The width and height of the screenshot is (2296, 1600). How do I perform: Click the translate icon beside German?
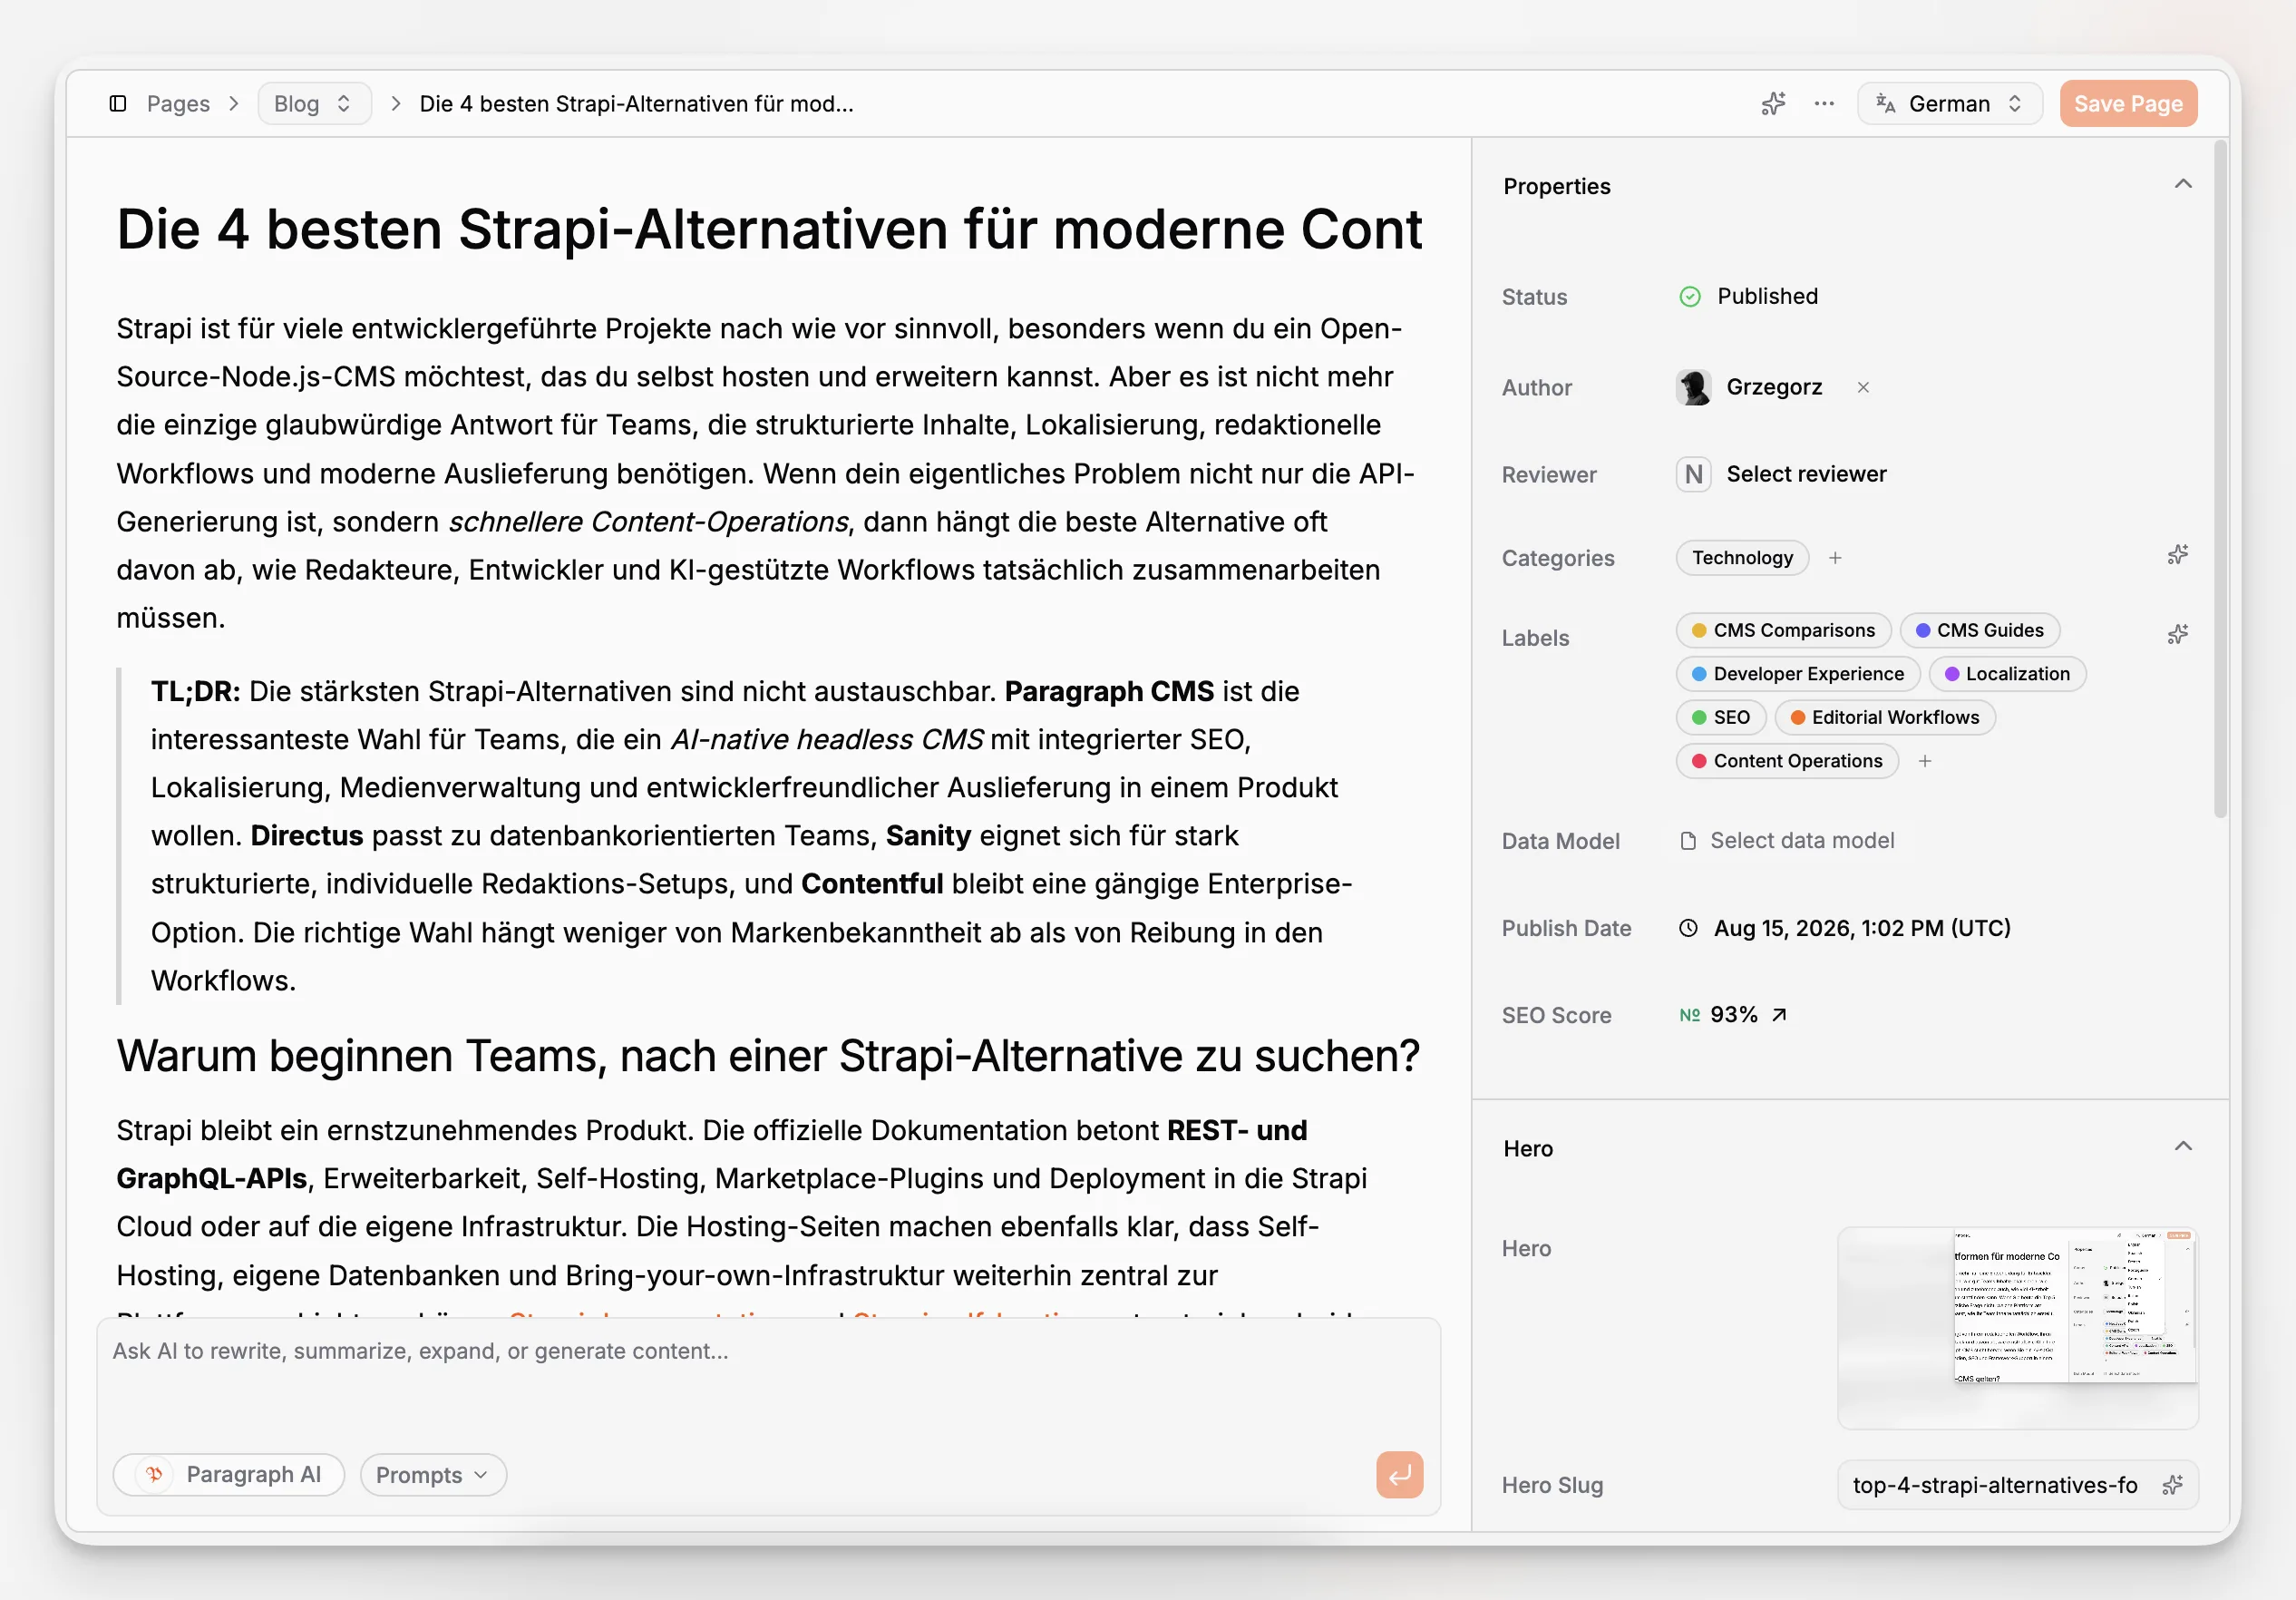point(1886,104)
